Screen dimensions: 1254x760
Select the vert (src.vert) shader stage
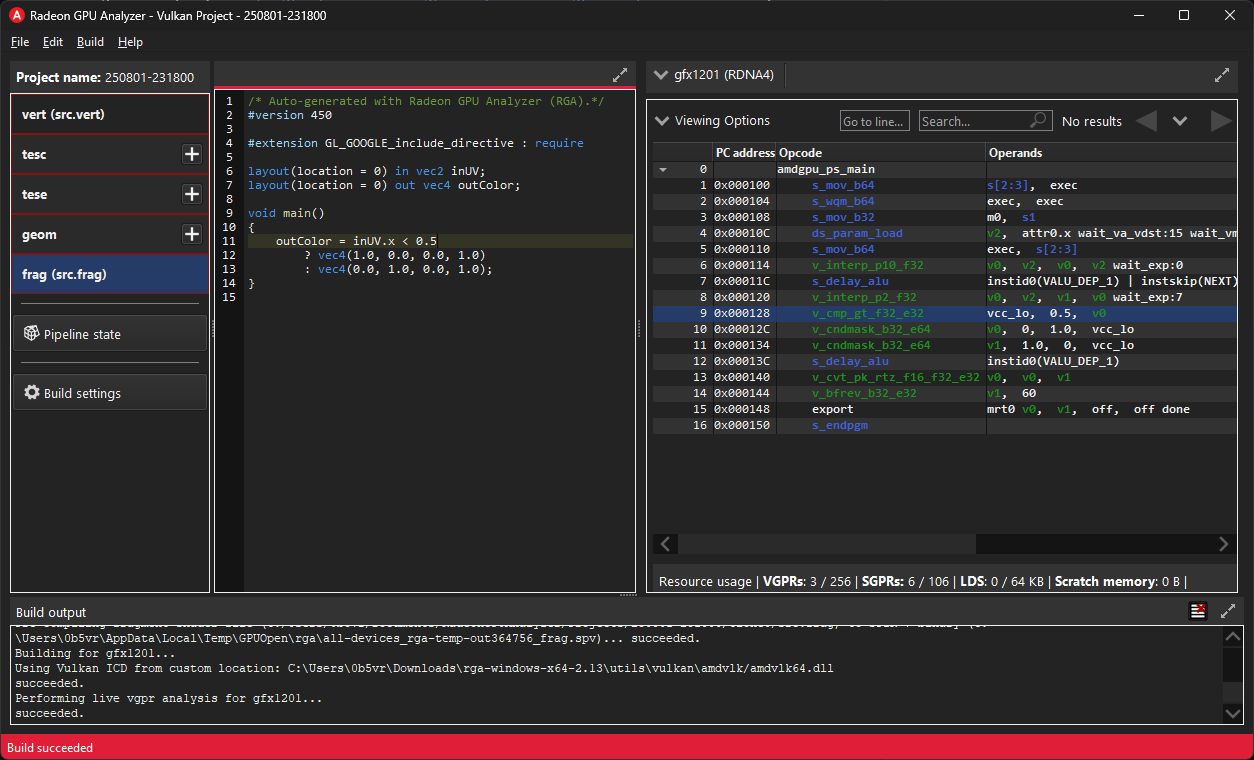[x=110, y=114]
